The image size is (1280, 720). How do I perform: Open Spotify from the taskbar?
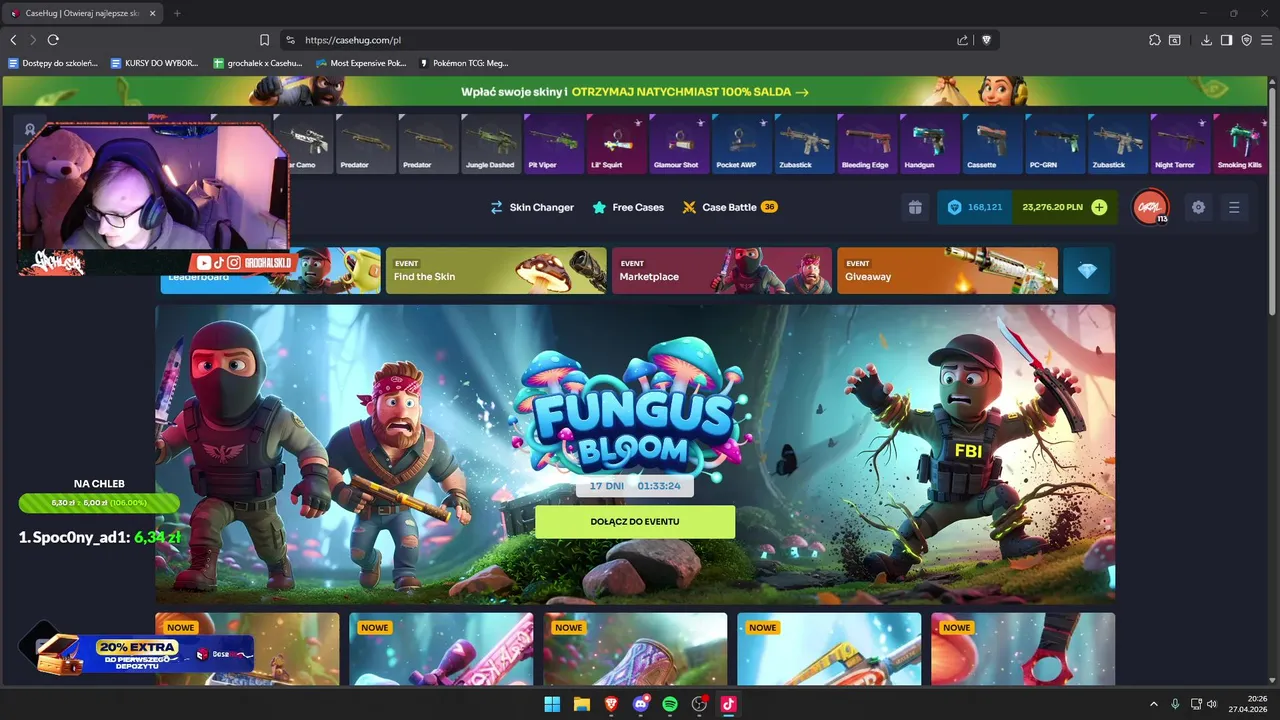[x=670, y=704]
